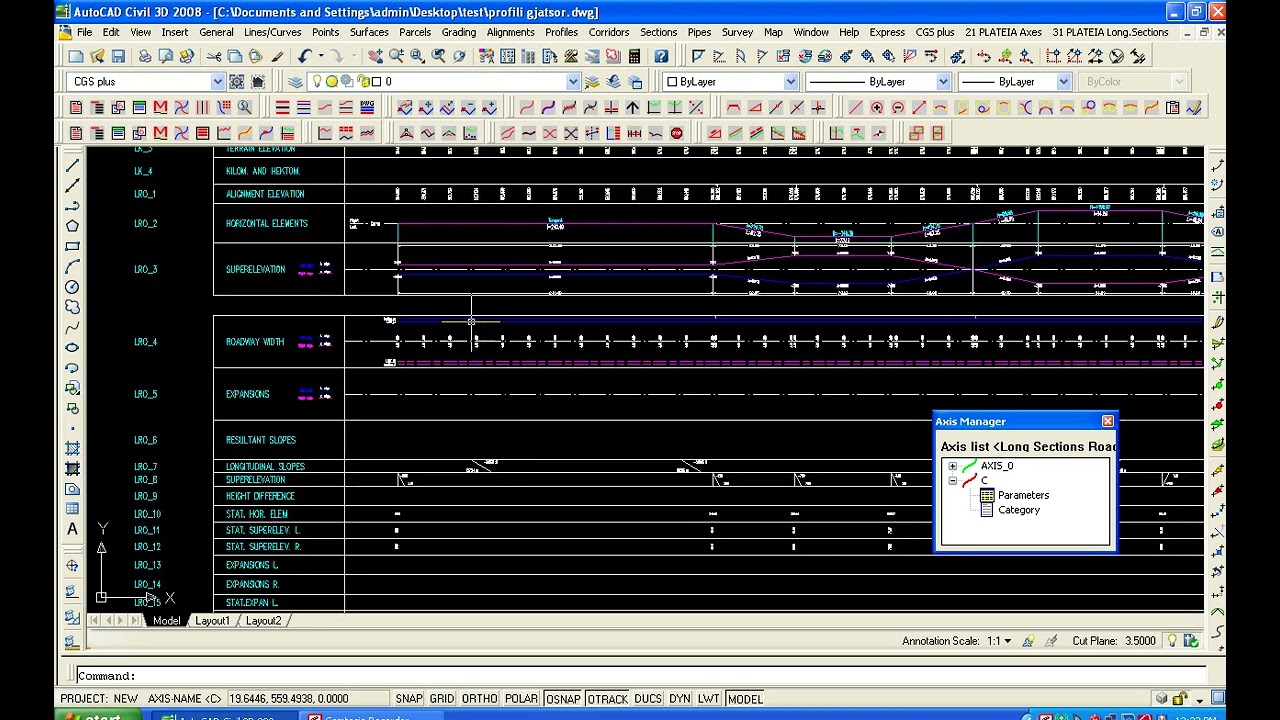Click the Workspace Settings gear icon
This screenshot has height=720, width=1280.
point(236,81)
